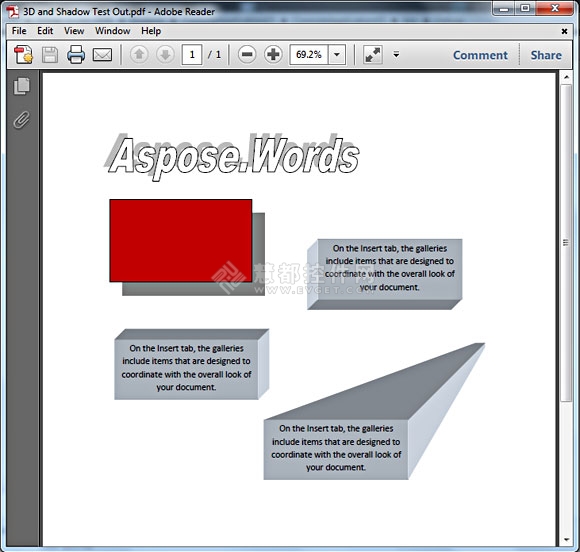
Task: Open the View menu
Action: click(x=74, y=31)
